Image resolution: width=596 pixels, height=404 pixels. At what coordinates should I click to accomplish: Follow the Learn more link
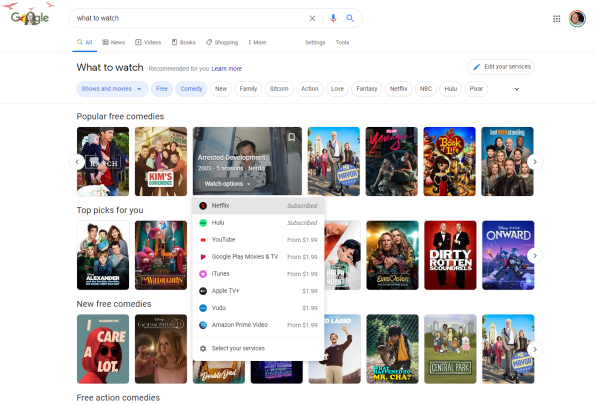[227, 69]
